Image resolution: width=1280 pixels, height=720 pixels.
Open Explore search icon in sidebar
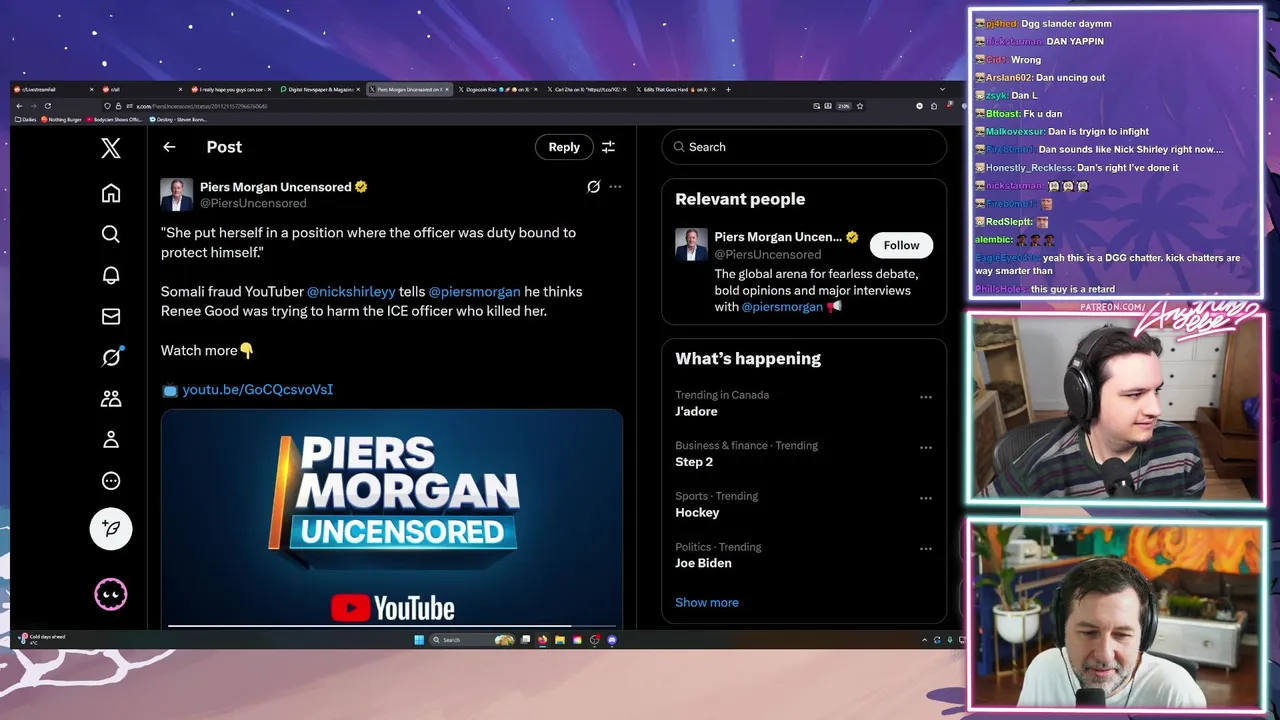[x=111, y=234]
